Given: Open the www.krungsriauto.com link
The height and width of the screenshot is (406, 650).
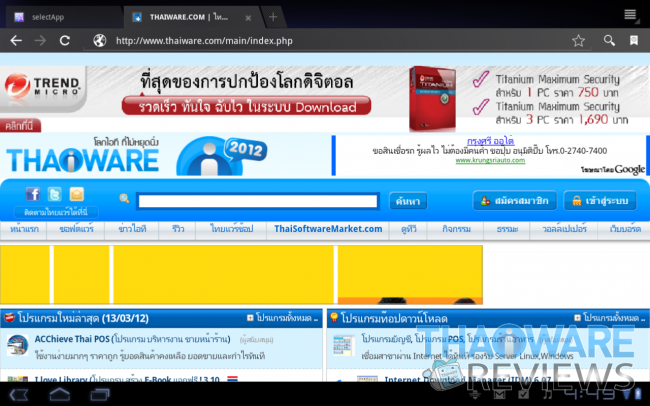Looking at the screenshot, I should click(x=490, y=160).
